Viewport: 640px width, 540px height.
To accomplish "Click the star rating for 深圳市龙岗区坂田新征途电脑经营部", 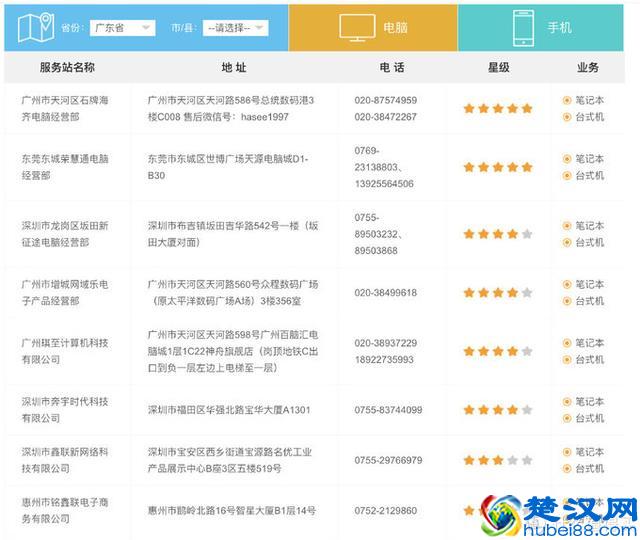I will (498, 234).
